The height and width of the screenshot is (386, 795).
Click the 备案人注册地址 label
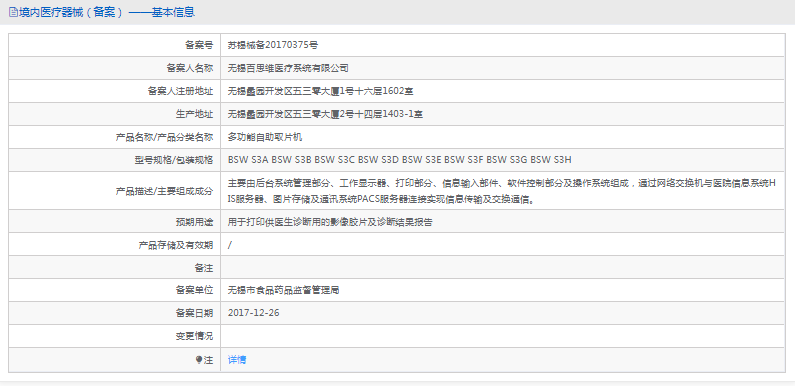tap(180, 91)
